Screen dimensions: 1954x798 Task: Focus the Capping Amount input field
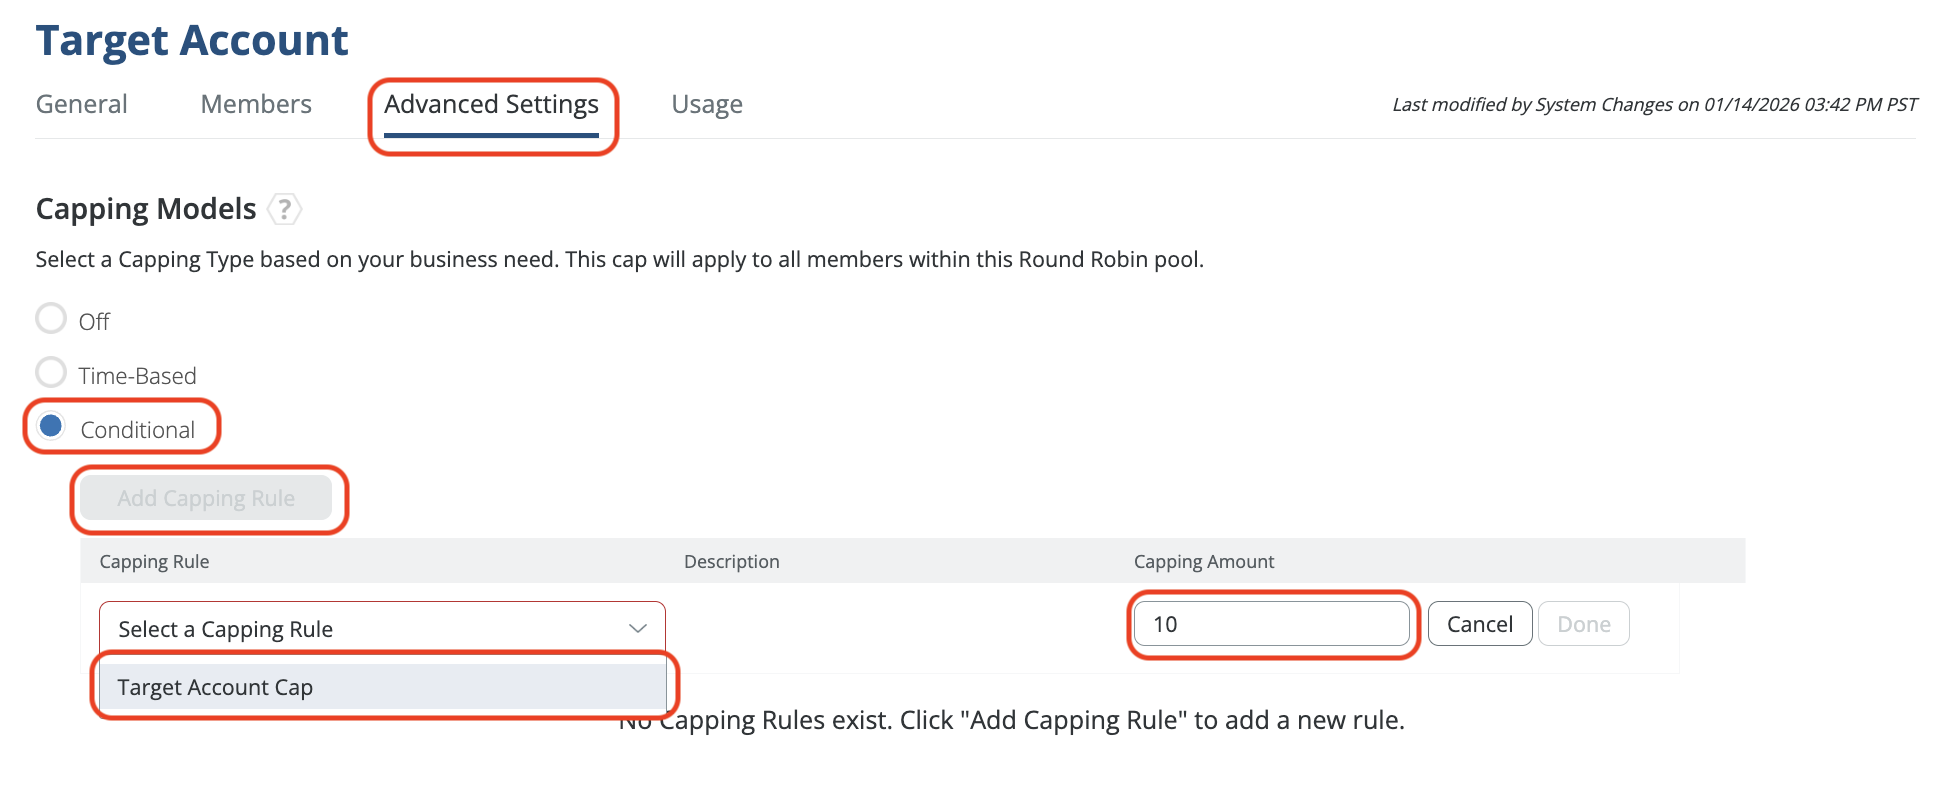(1271, 624)
